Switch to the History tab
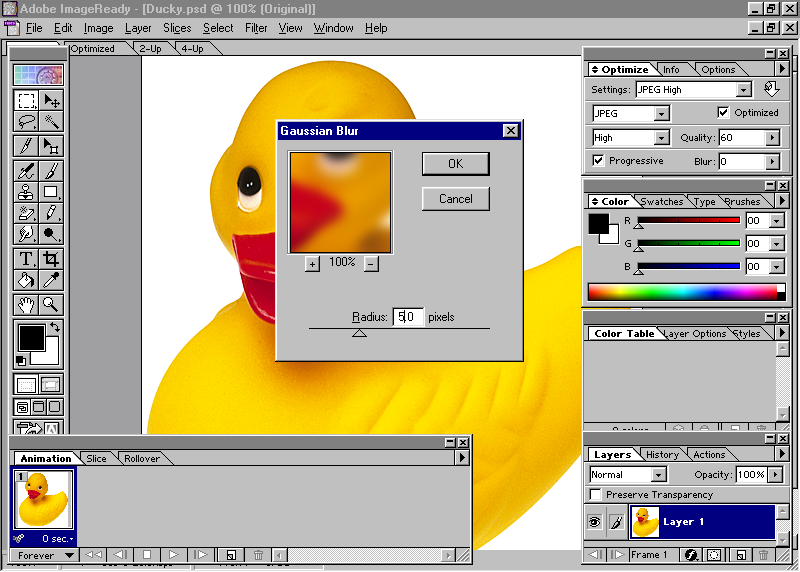 662,455
